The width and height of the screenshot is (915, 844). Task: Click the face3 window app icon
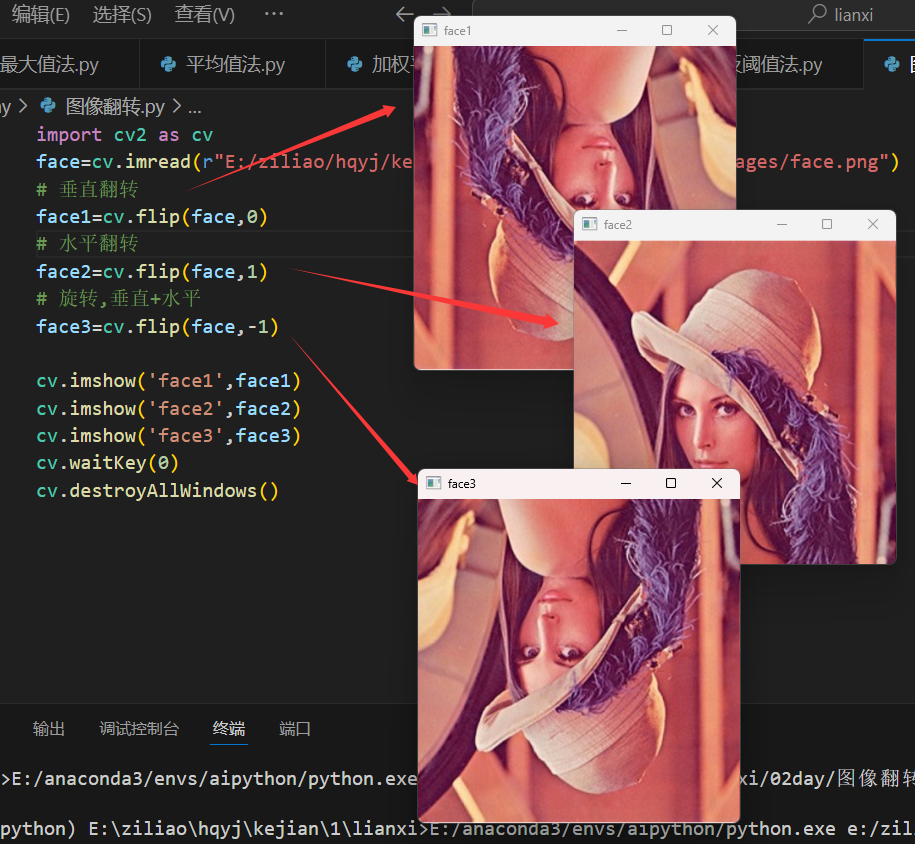point(434,483)
